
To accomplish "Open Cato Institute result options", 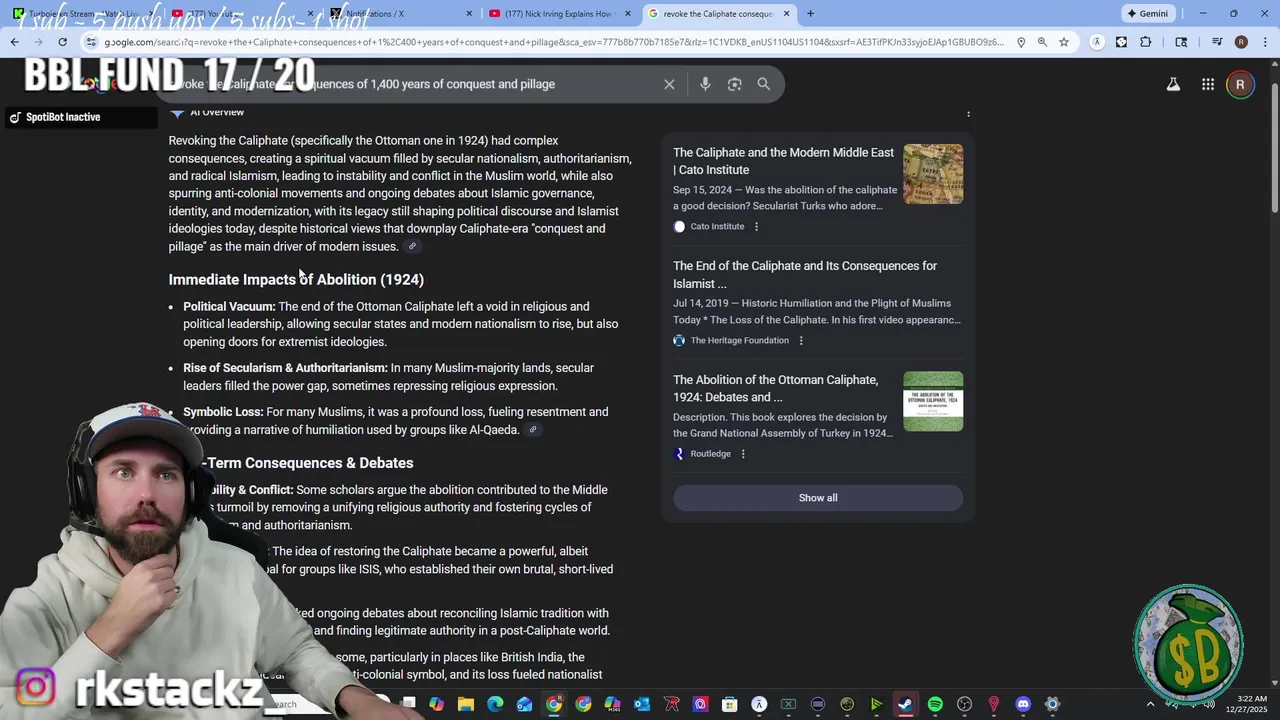I will coord(756,227).
